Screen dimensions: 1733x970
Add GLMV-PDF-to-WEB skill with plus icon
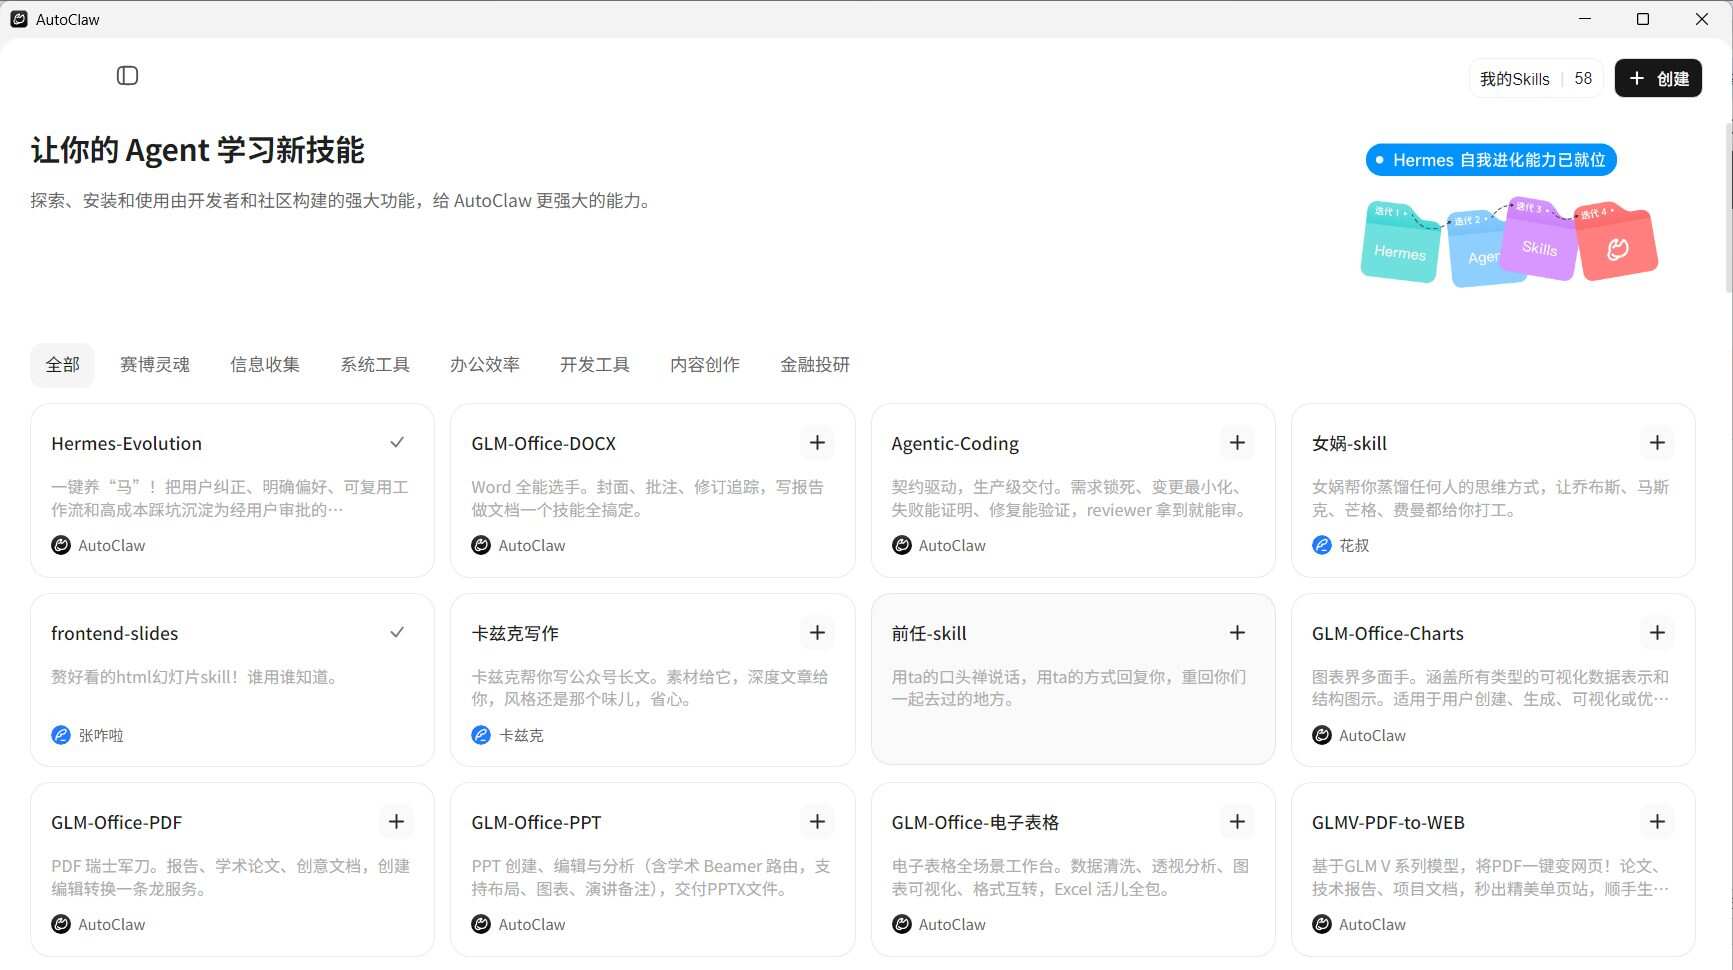click(1657, 822)
